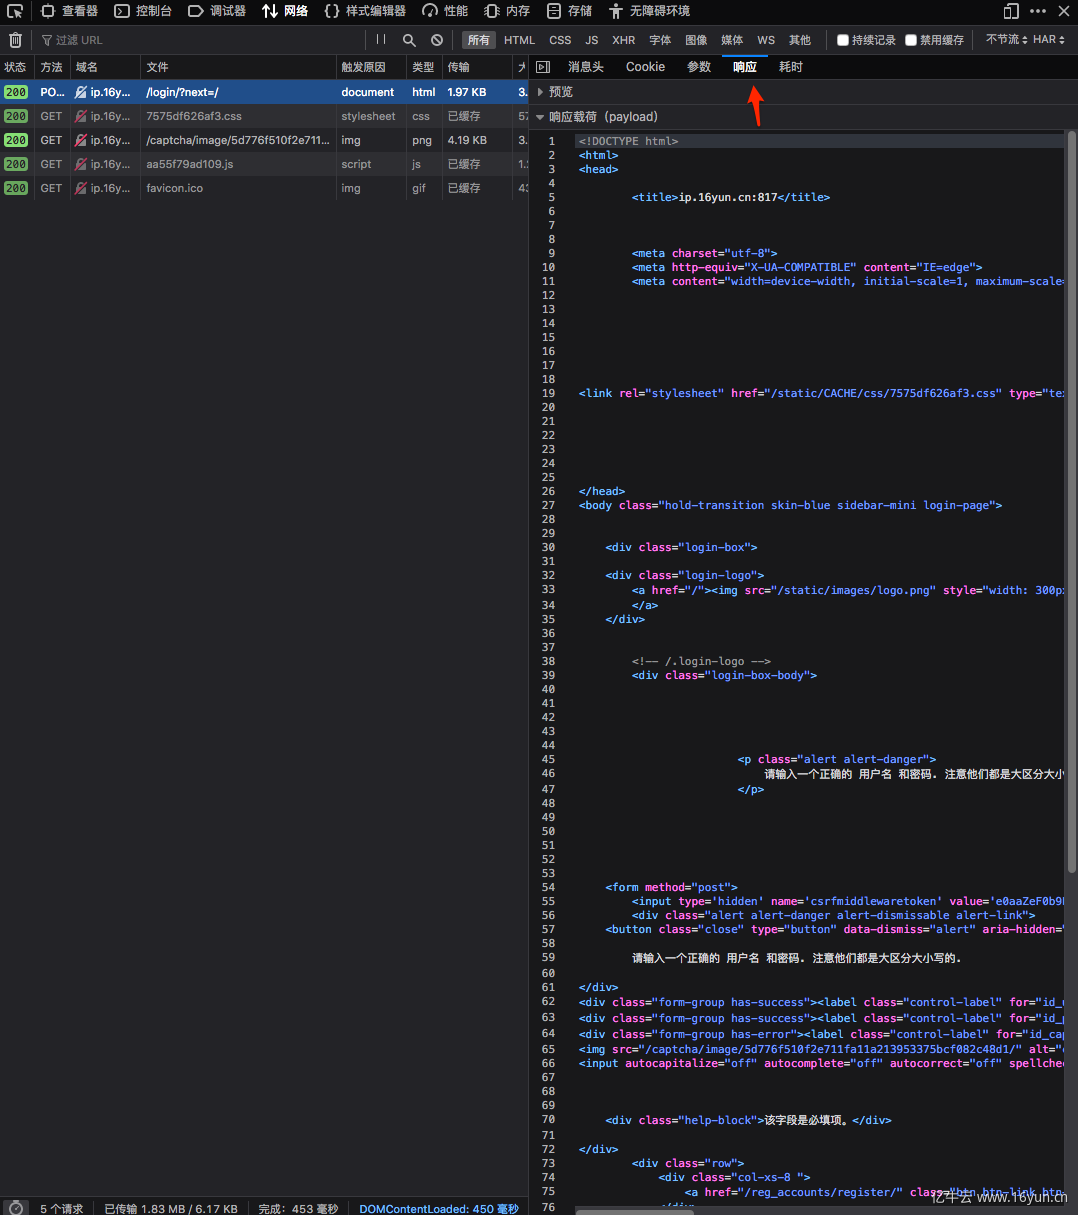The width and height of the screenshot is (1078, 1215).
Task: Open network search magnifier icon
Action: click(409, 40)
